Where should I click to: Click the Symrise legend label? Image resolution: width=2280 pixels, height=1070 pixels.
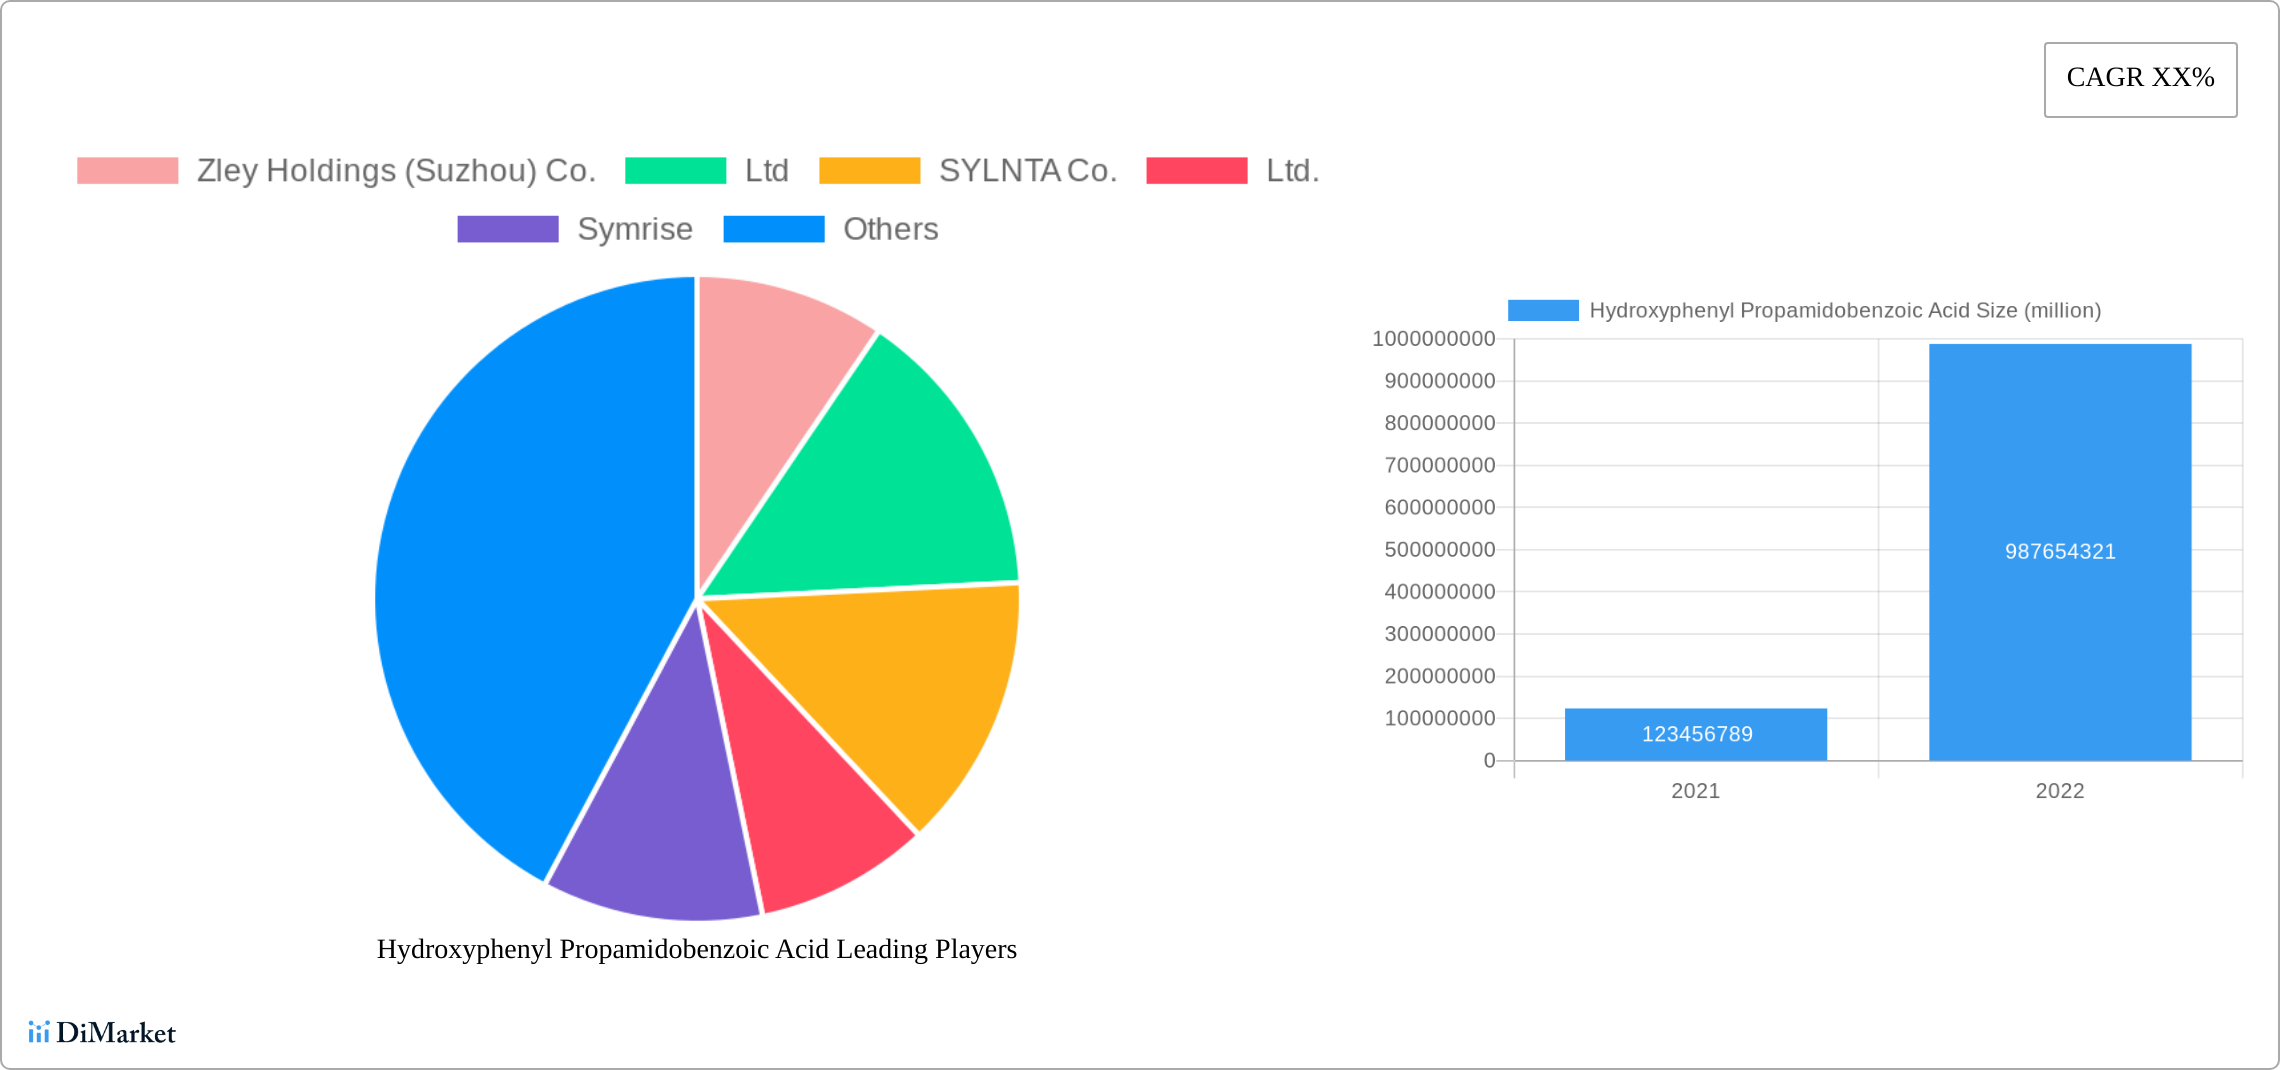coord(635,229)
